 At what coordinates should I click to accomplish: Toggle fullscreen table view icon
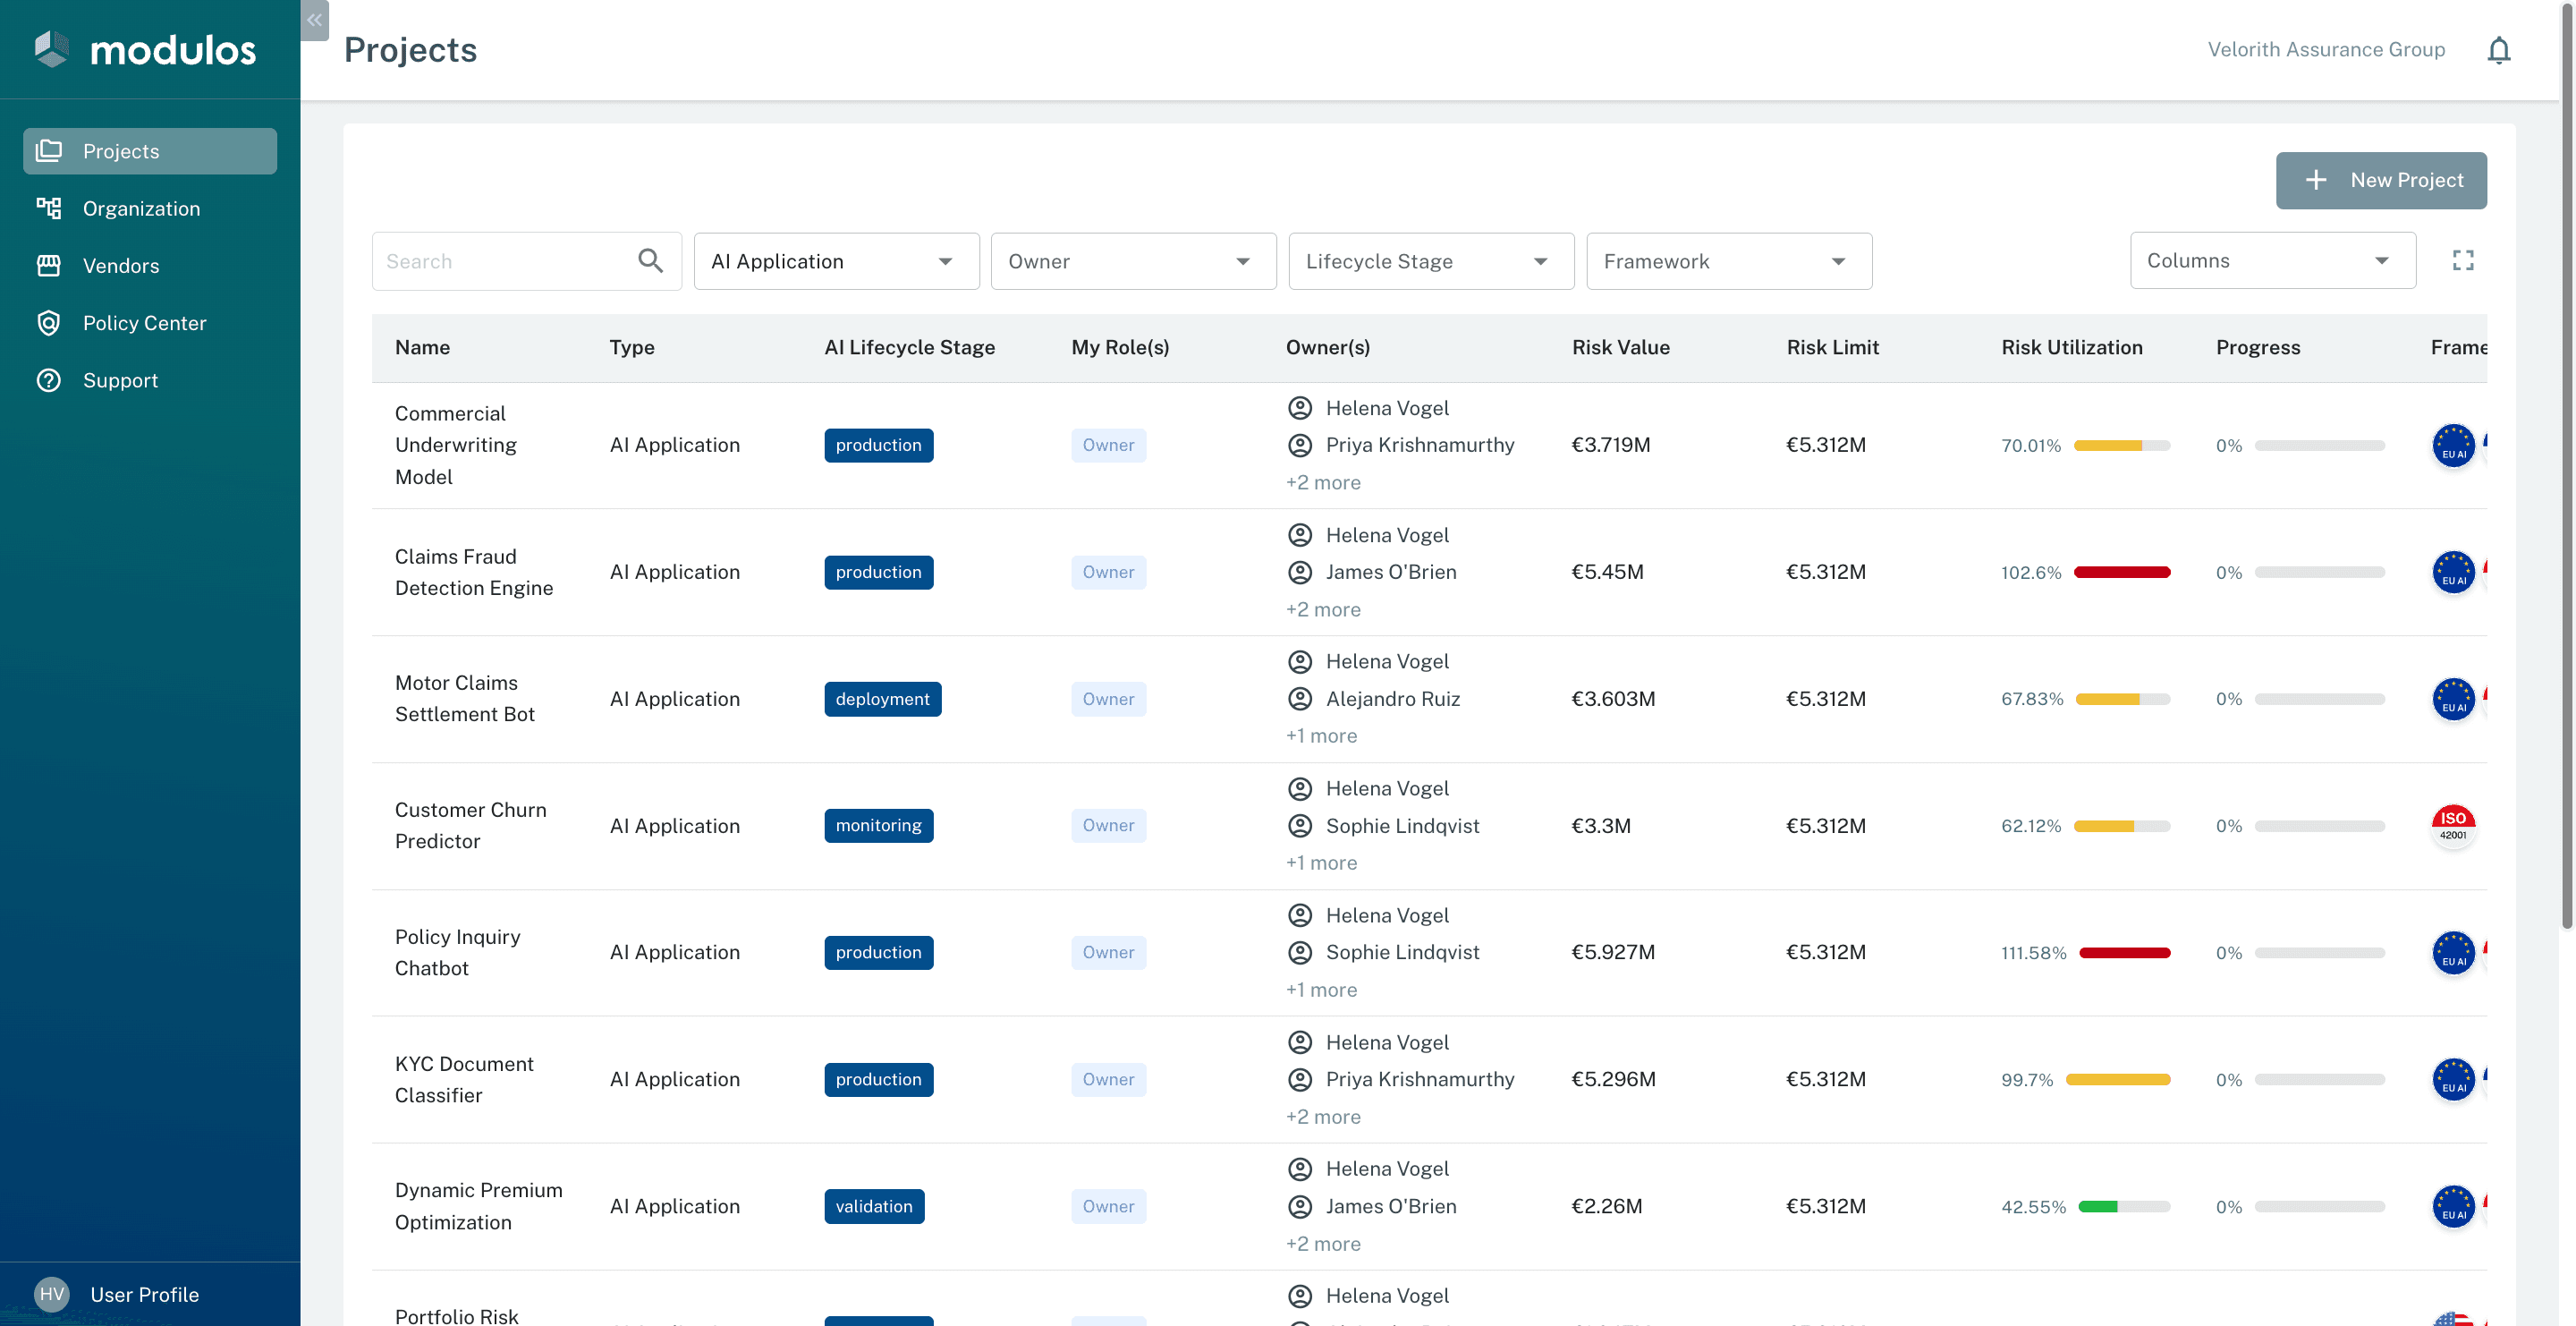pyautogui.click(x=2463, y=260)
